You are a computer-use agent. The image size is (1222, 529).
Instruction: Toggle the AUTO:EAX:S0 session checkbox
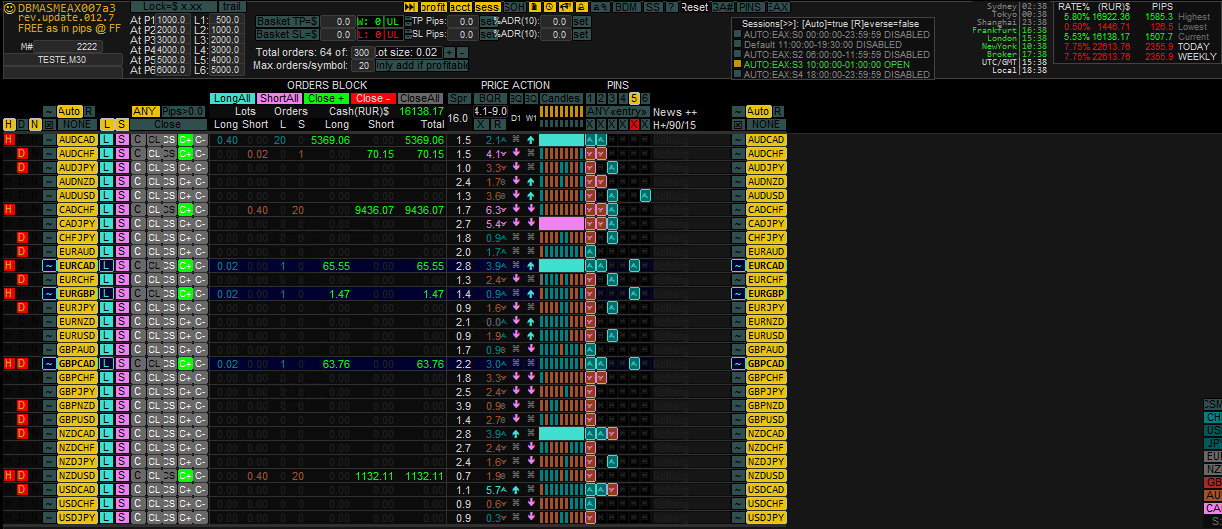tap(737, 33)
